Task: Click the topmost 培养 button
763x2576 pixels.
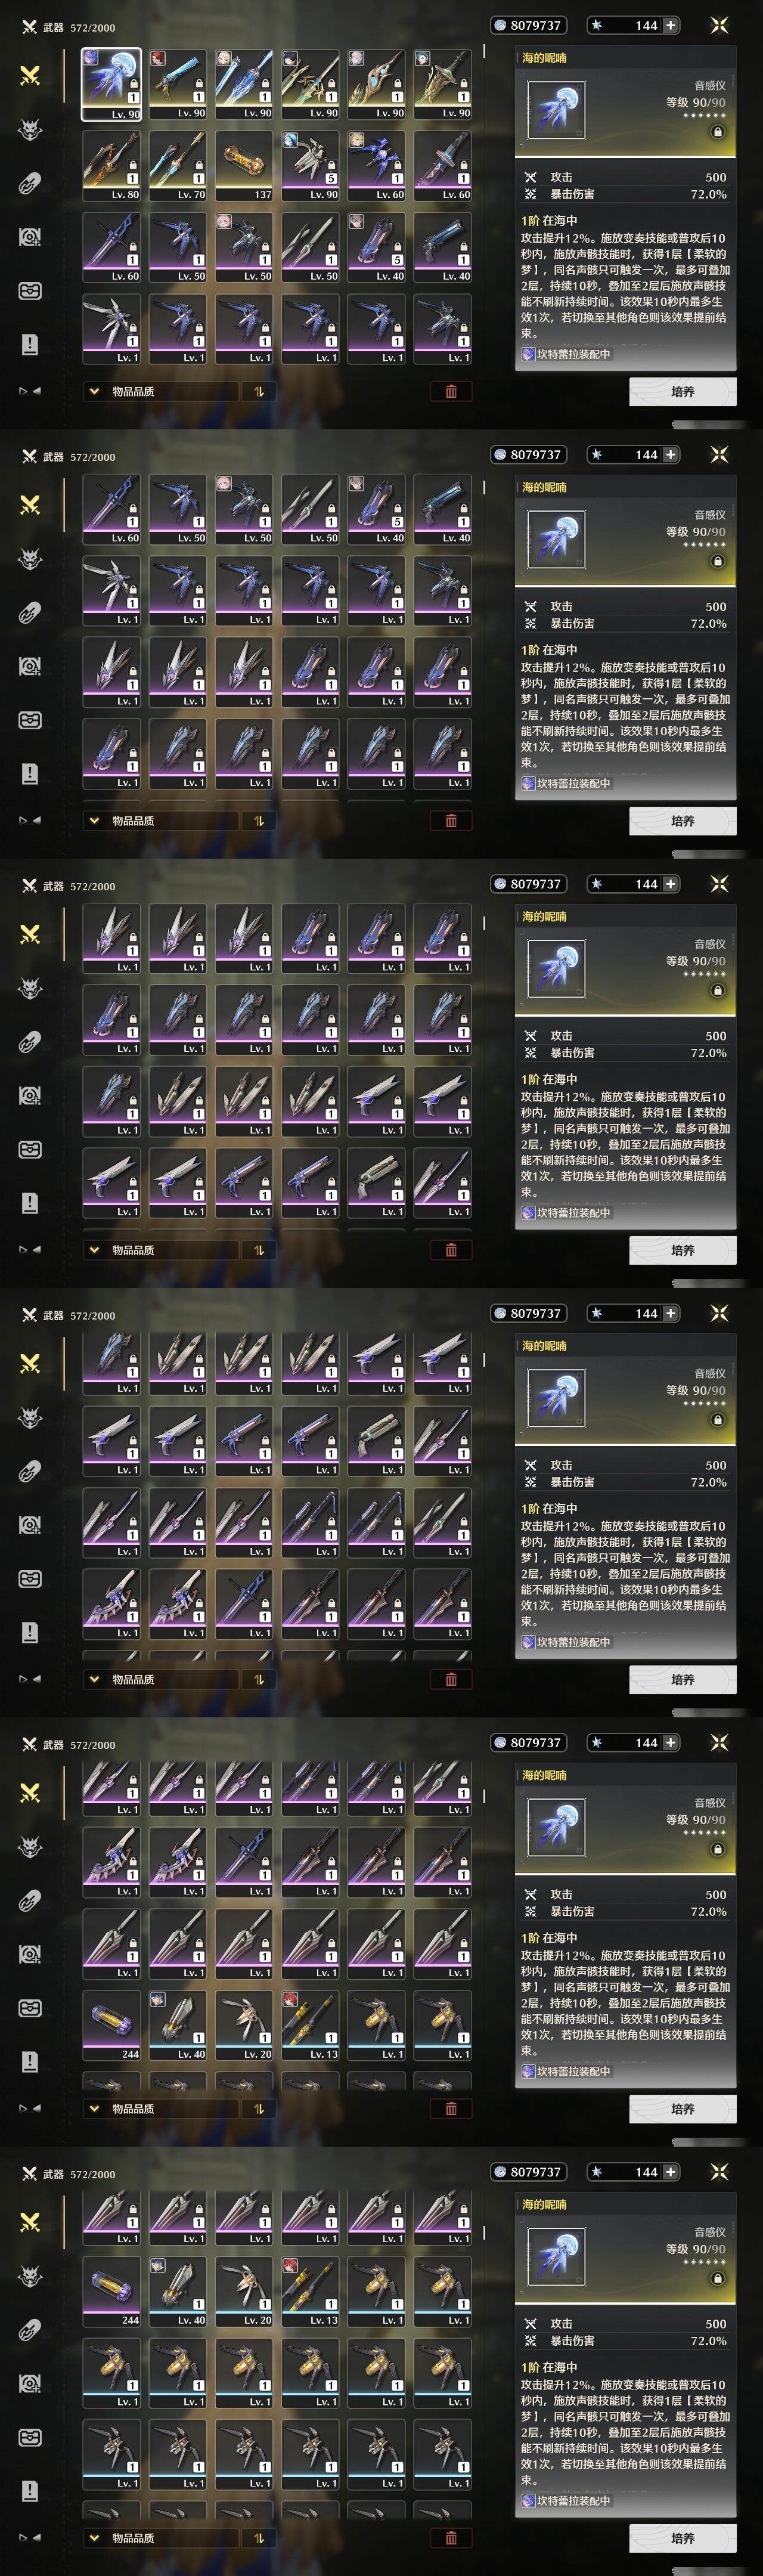Action: 683,391
